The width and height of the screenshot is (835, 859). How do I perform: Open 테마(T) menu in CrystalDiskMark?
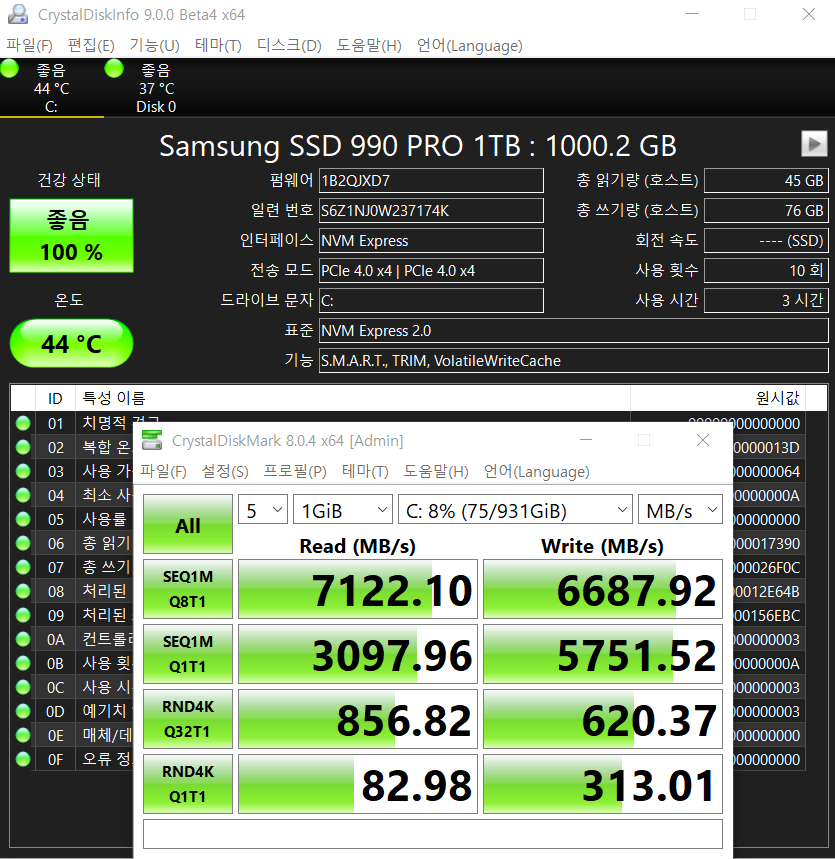(x=365, y=472)
